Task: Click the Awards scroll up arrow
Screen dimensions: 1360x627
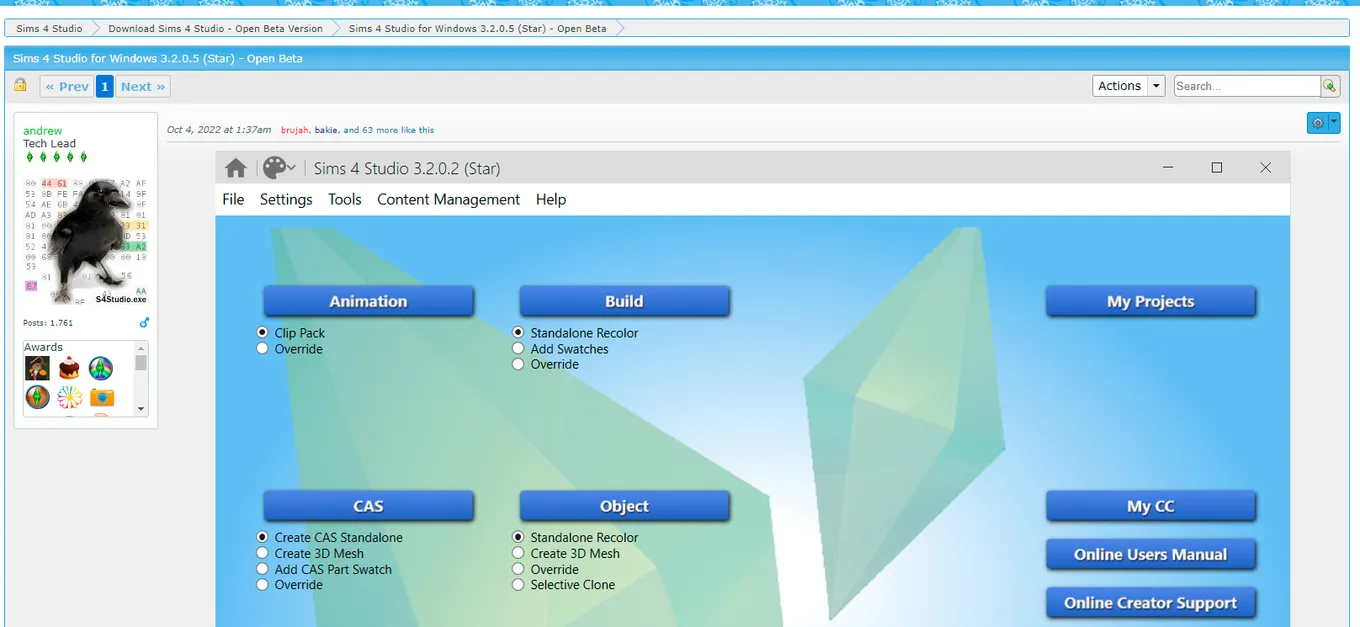Action: [141, 347]
